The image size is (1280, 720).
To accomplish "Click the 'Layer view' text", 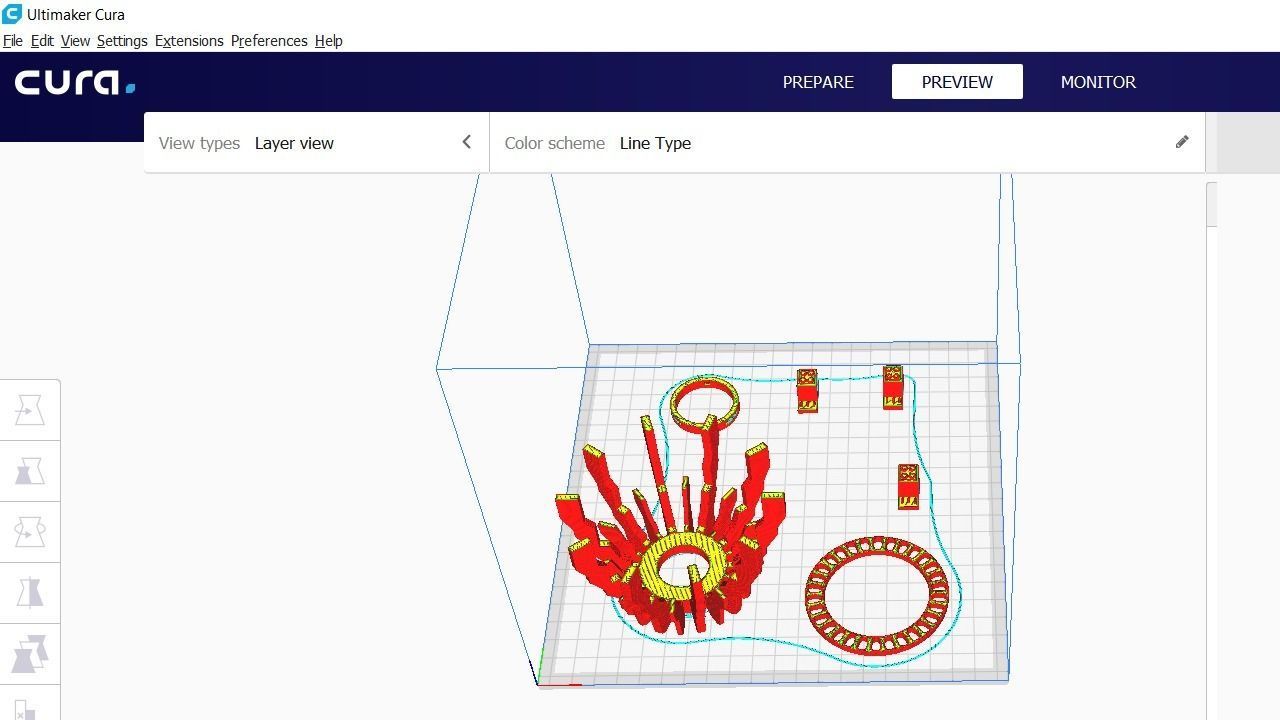I will click(x=294, y=143).
